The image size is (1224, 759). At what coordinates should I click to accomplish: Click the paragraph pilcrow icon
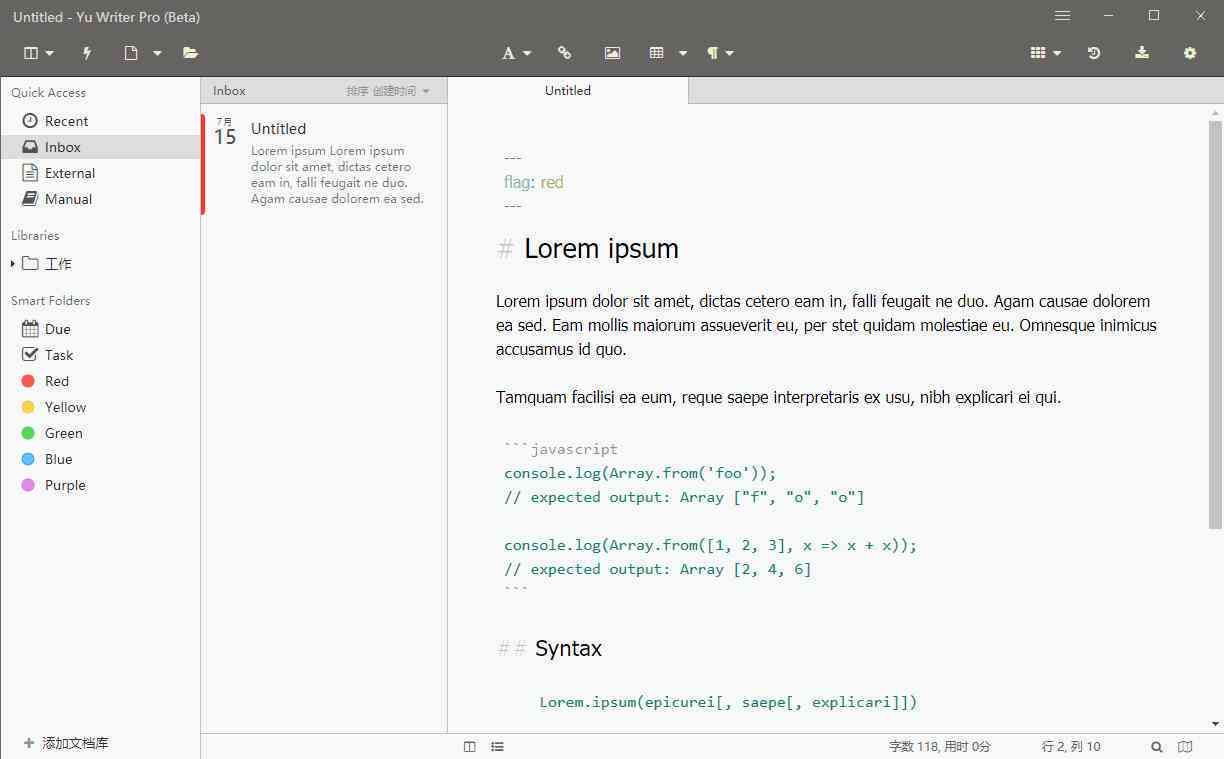pos(713,53)
